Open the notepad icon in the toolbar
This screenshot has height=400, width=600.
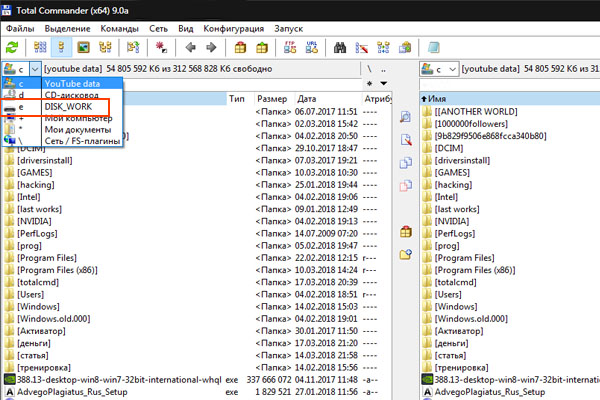(433, 47)
